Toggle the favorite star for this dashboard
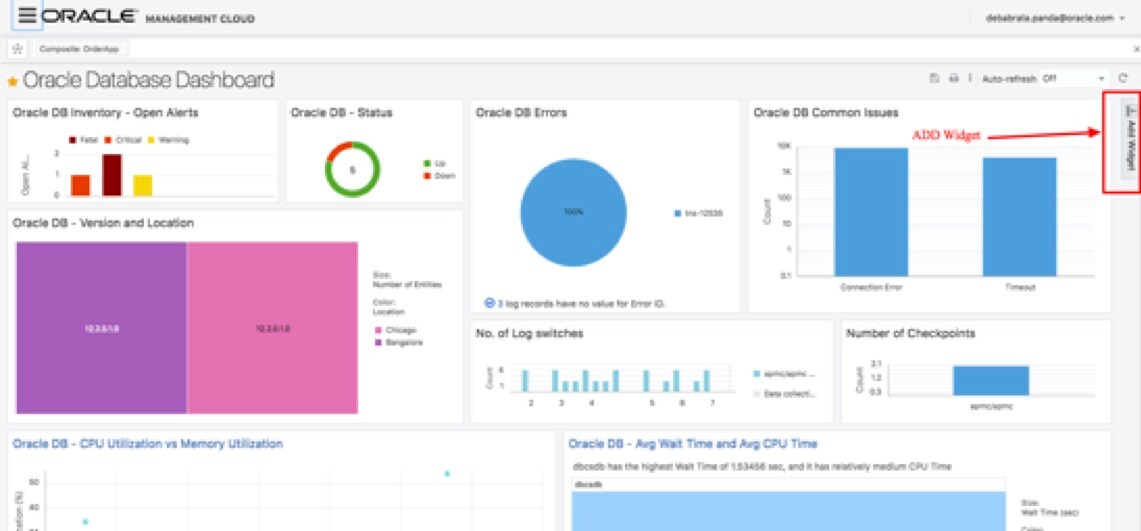The height and width of the screenshot is (531, 1141). pos(12,81)
